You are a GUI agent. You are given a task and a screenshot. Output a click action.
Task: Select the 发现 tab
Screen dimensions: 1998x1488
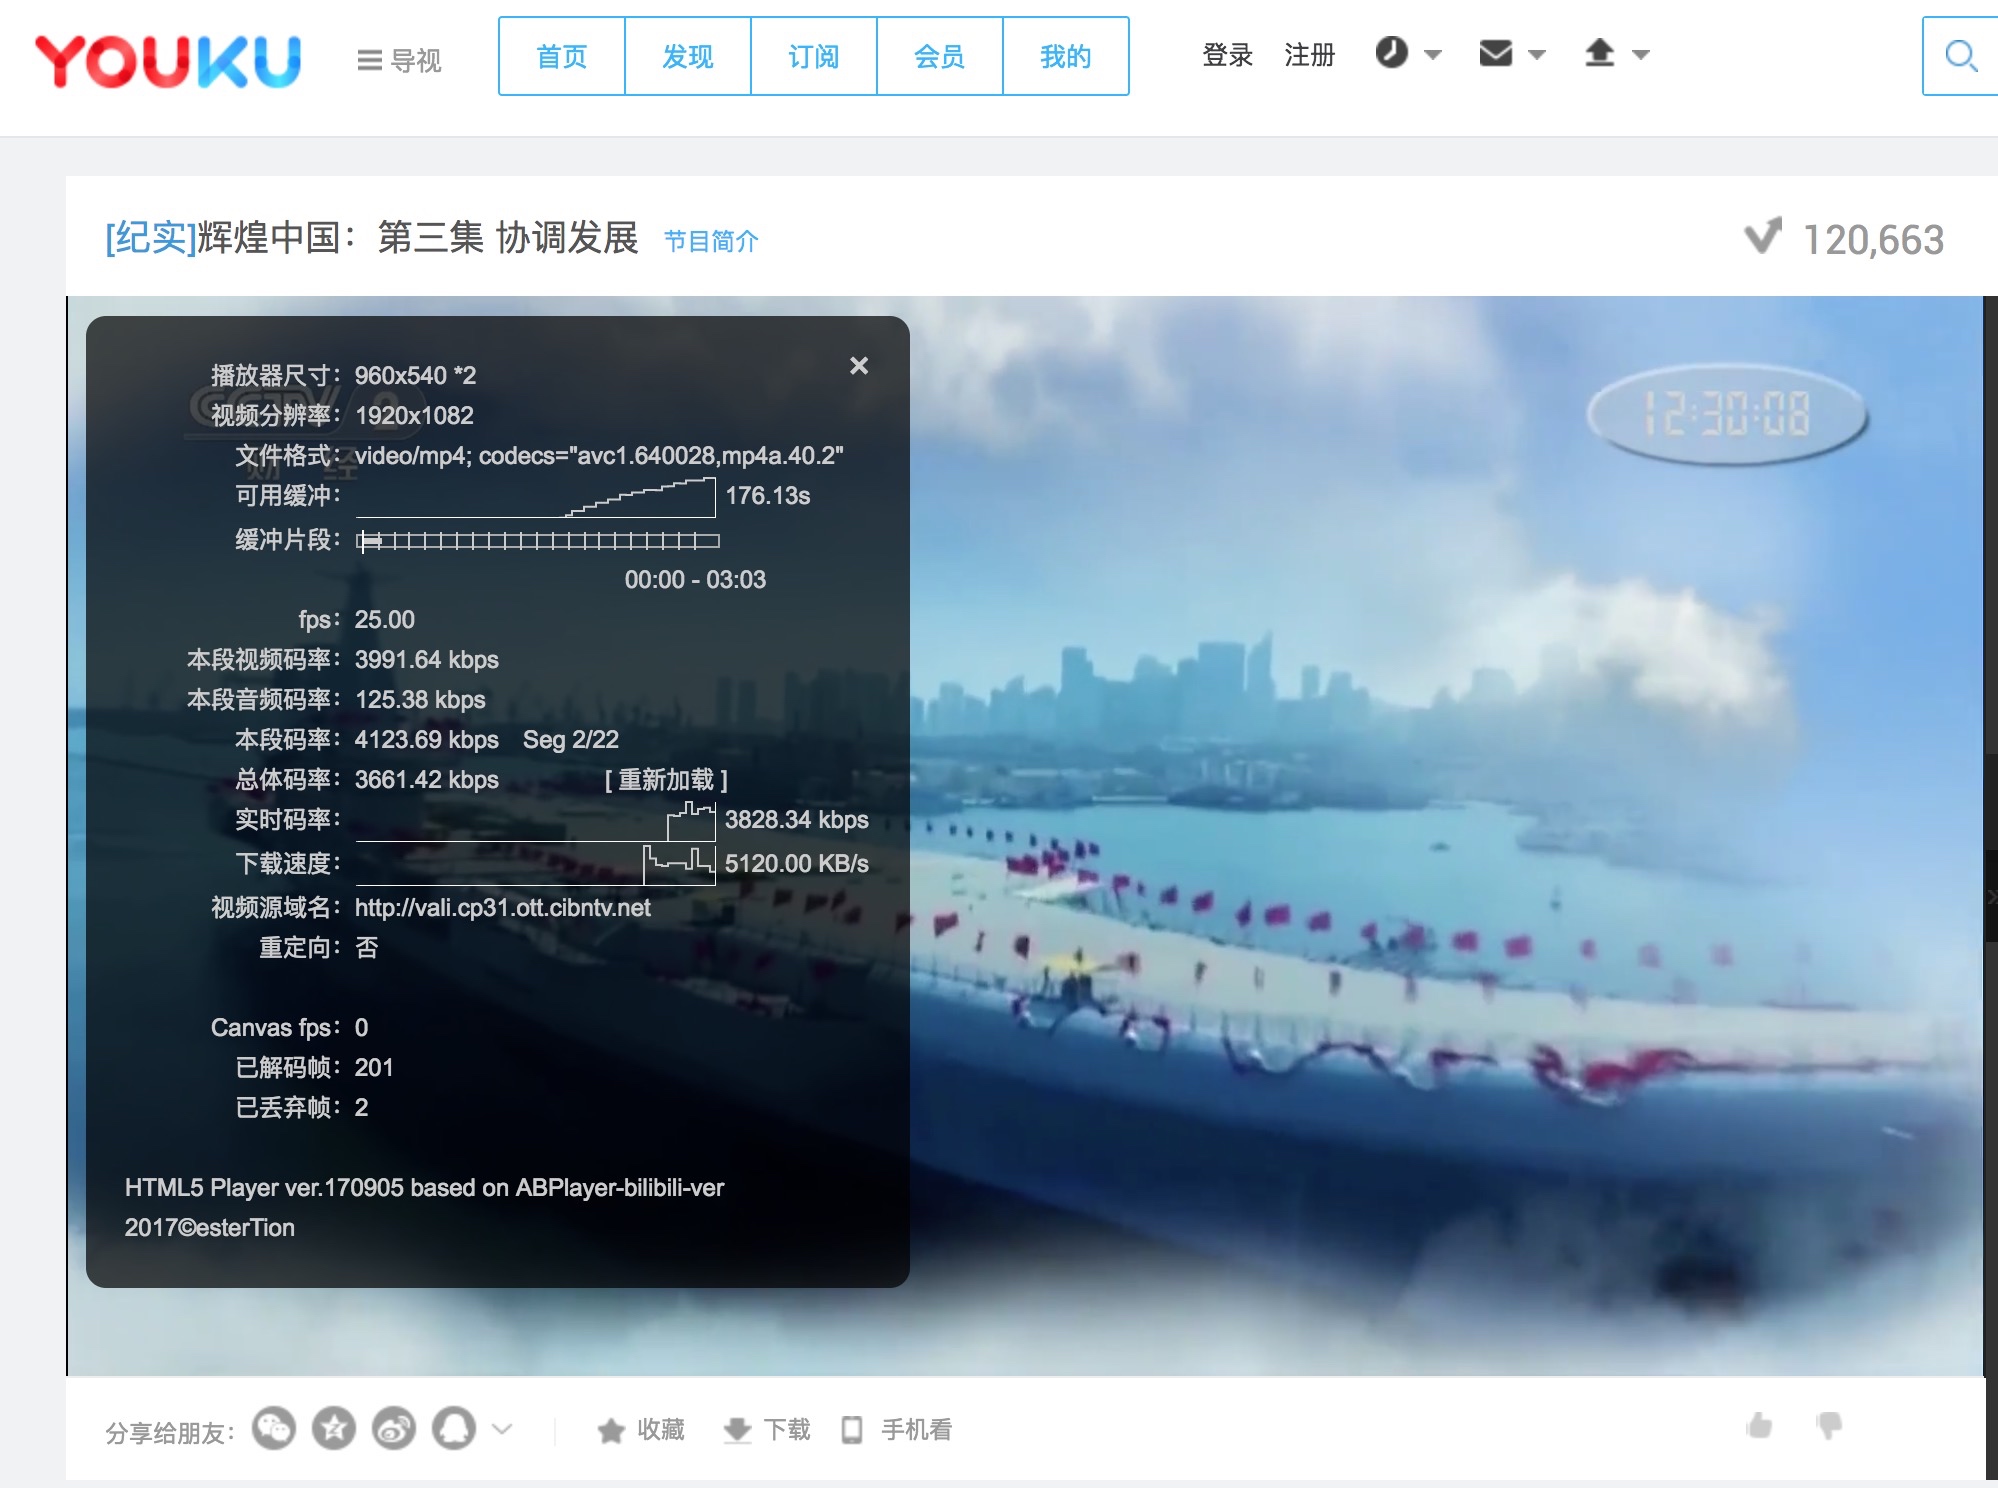(x=687, y=57)
